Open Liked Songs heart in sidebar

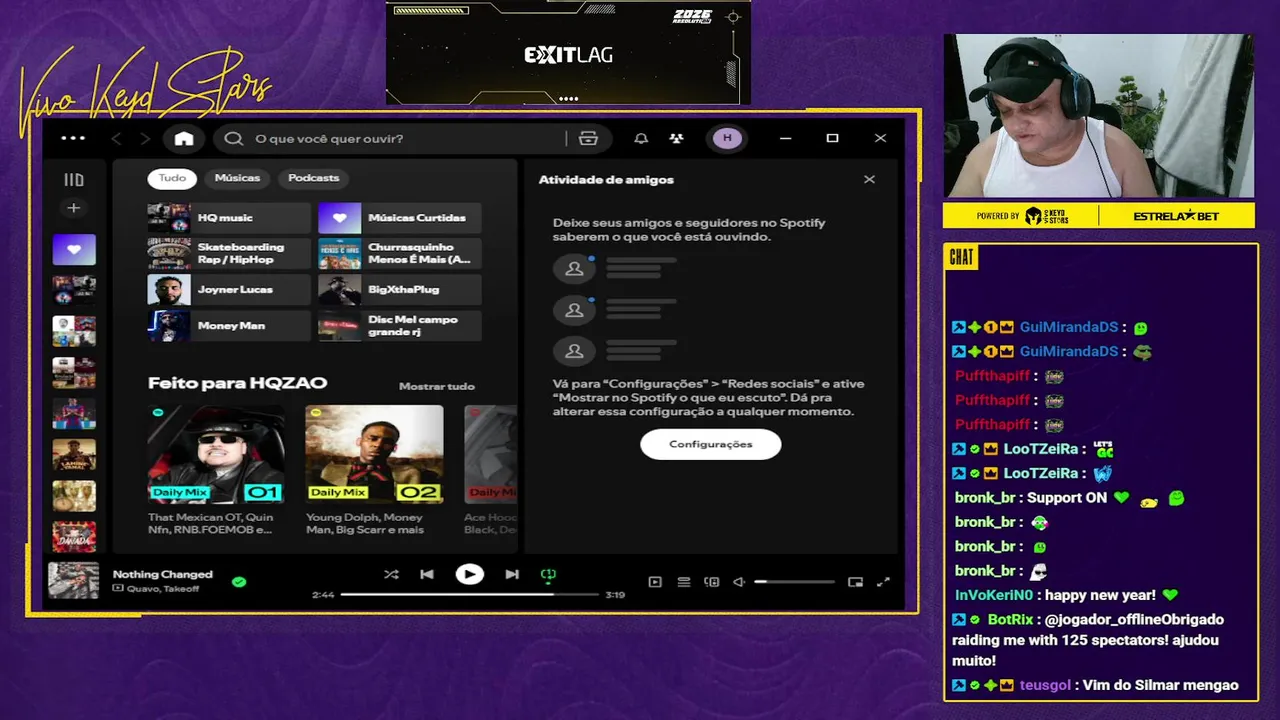tap(74, 249)
